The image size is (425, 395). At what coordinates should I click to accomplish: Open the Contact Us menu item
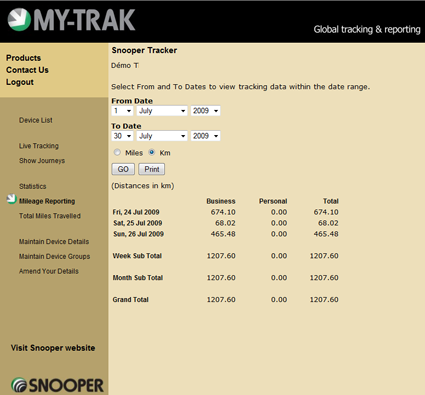click(x=27, y=70)
